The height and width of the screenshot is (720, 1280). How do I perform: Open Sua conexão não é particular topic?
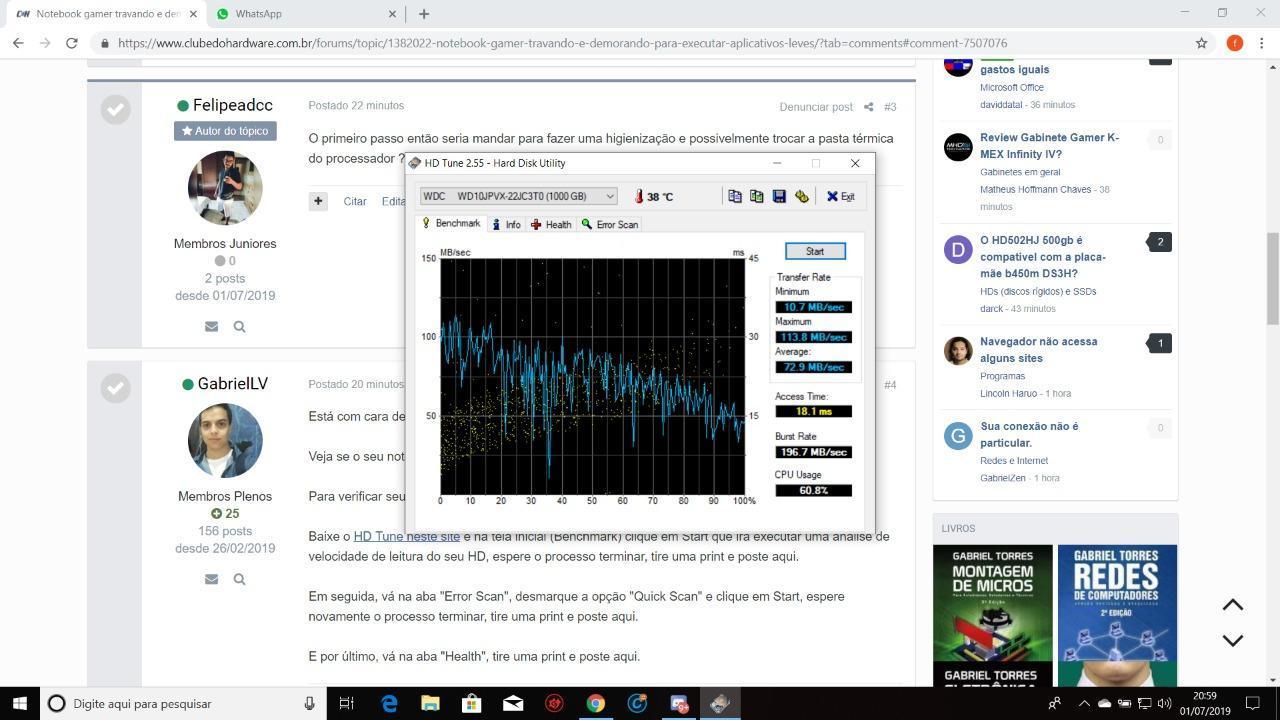(1029, 434)
